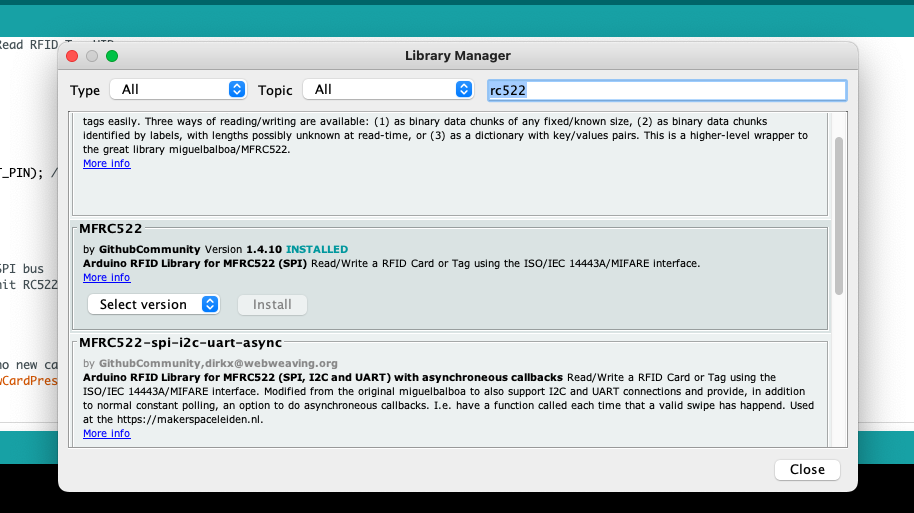This screenshot has width=914, height=513.
Task: Click the GithubCommunity,dirkx@webweaving.org author text
Action: [218, 364]
